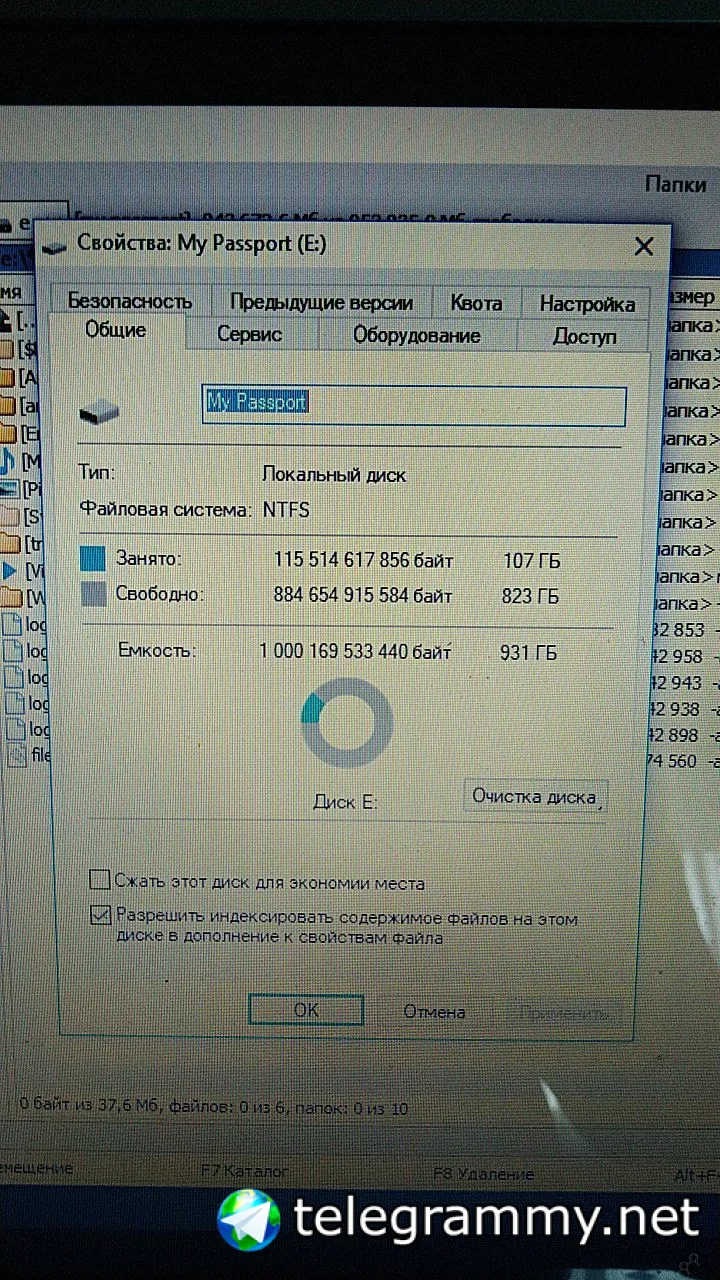Click the greyed-out Применить button

coord(563,1013)
